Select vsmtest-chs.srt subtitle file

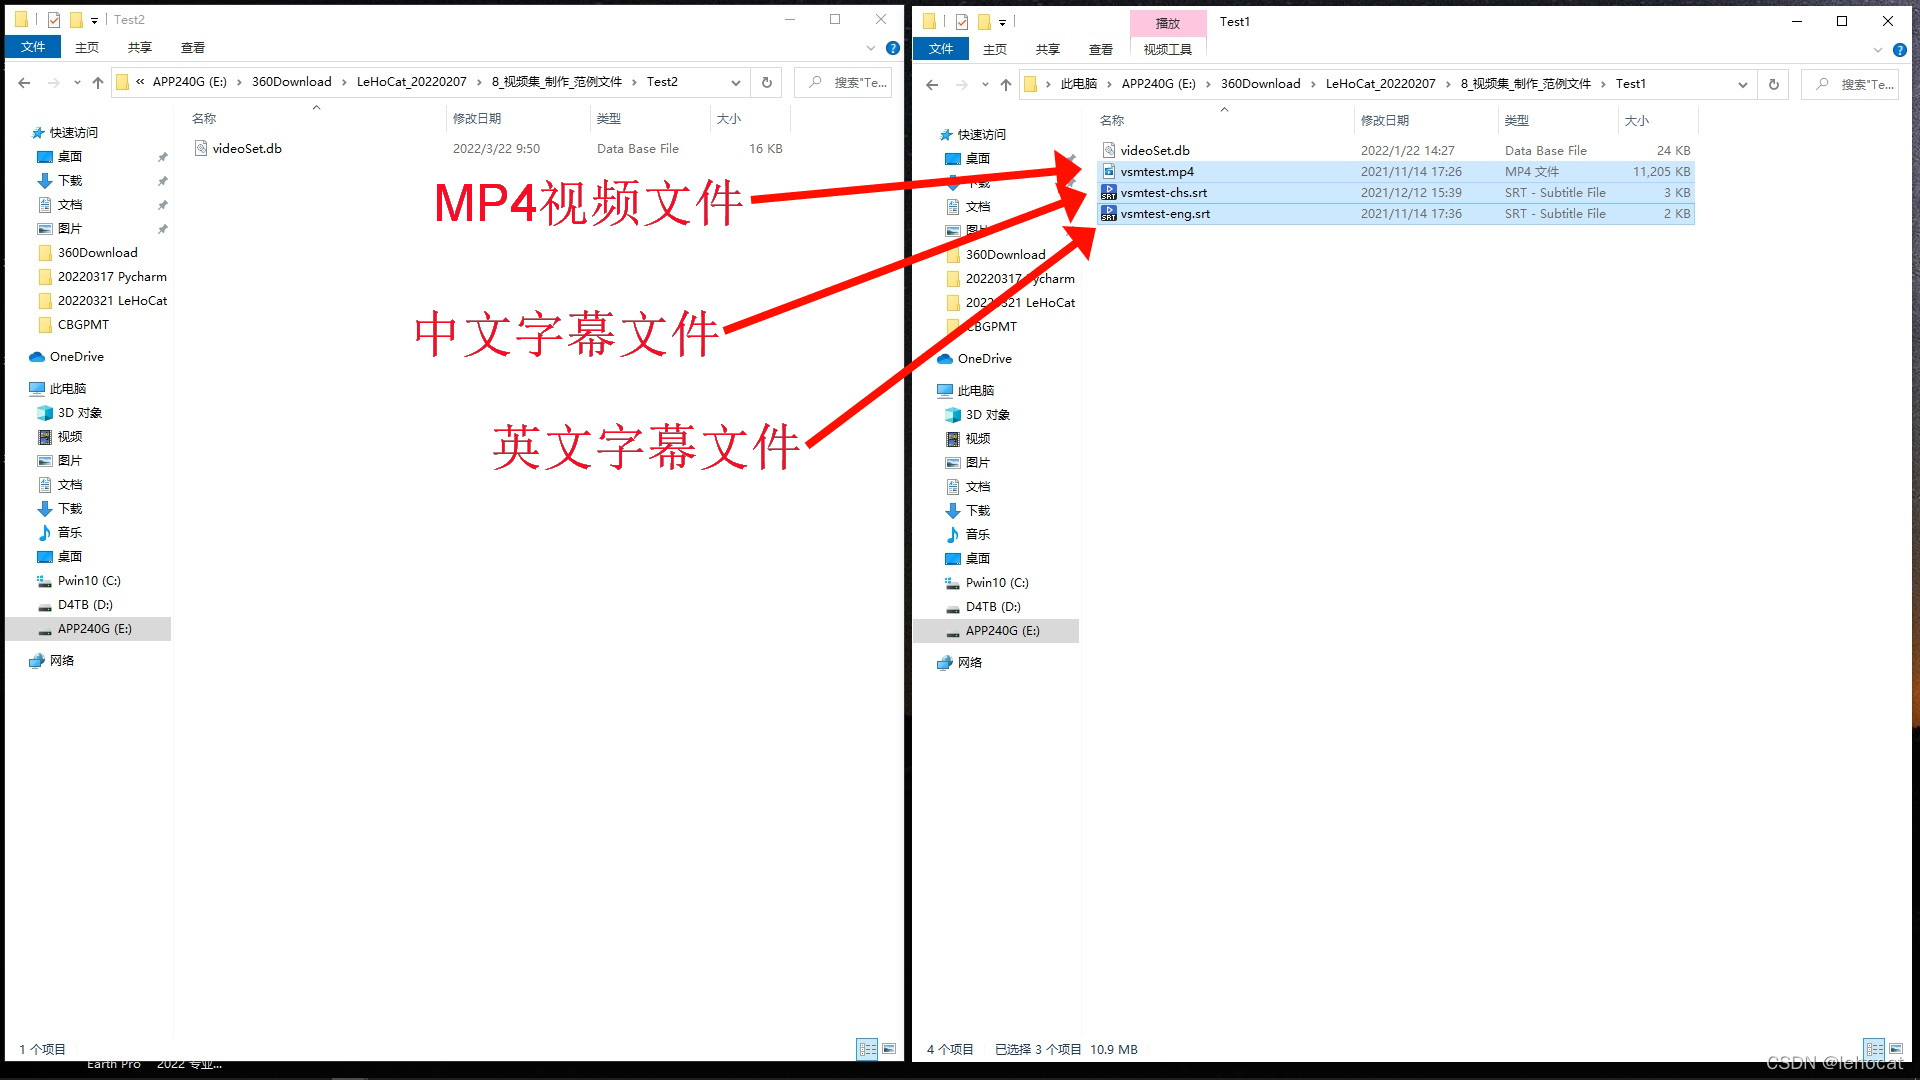point(1163,192)
